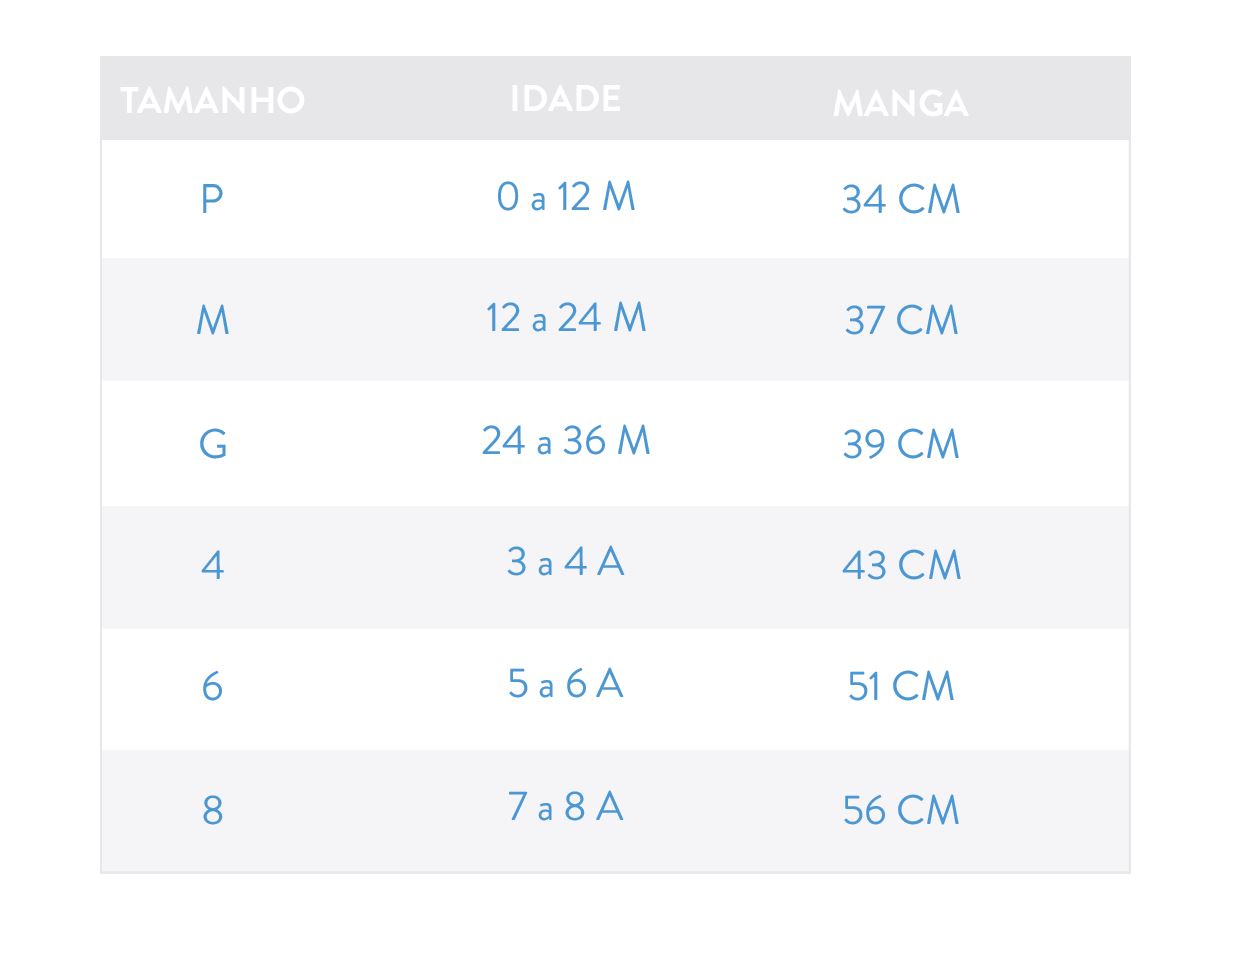Screen dimensions: 1245x961
Task: Click the '24 a 36 M' age cell
Action: (566, 441)
